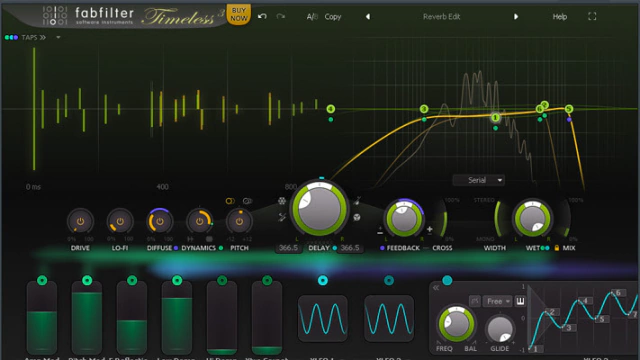Expand the TAPS panel
The width and height of the screenshot is (640, 360).
33,37
